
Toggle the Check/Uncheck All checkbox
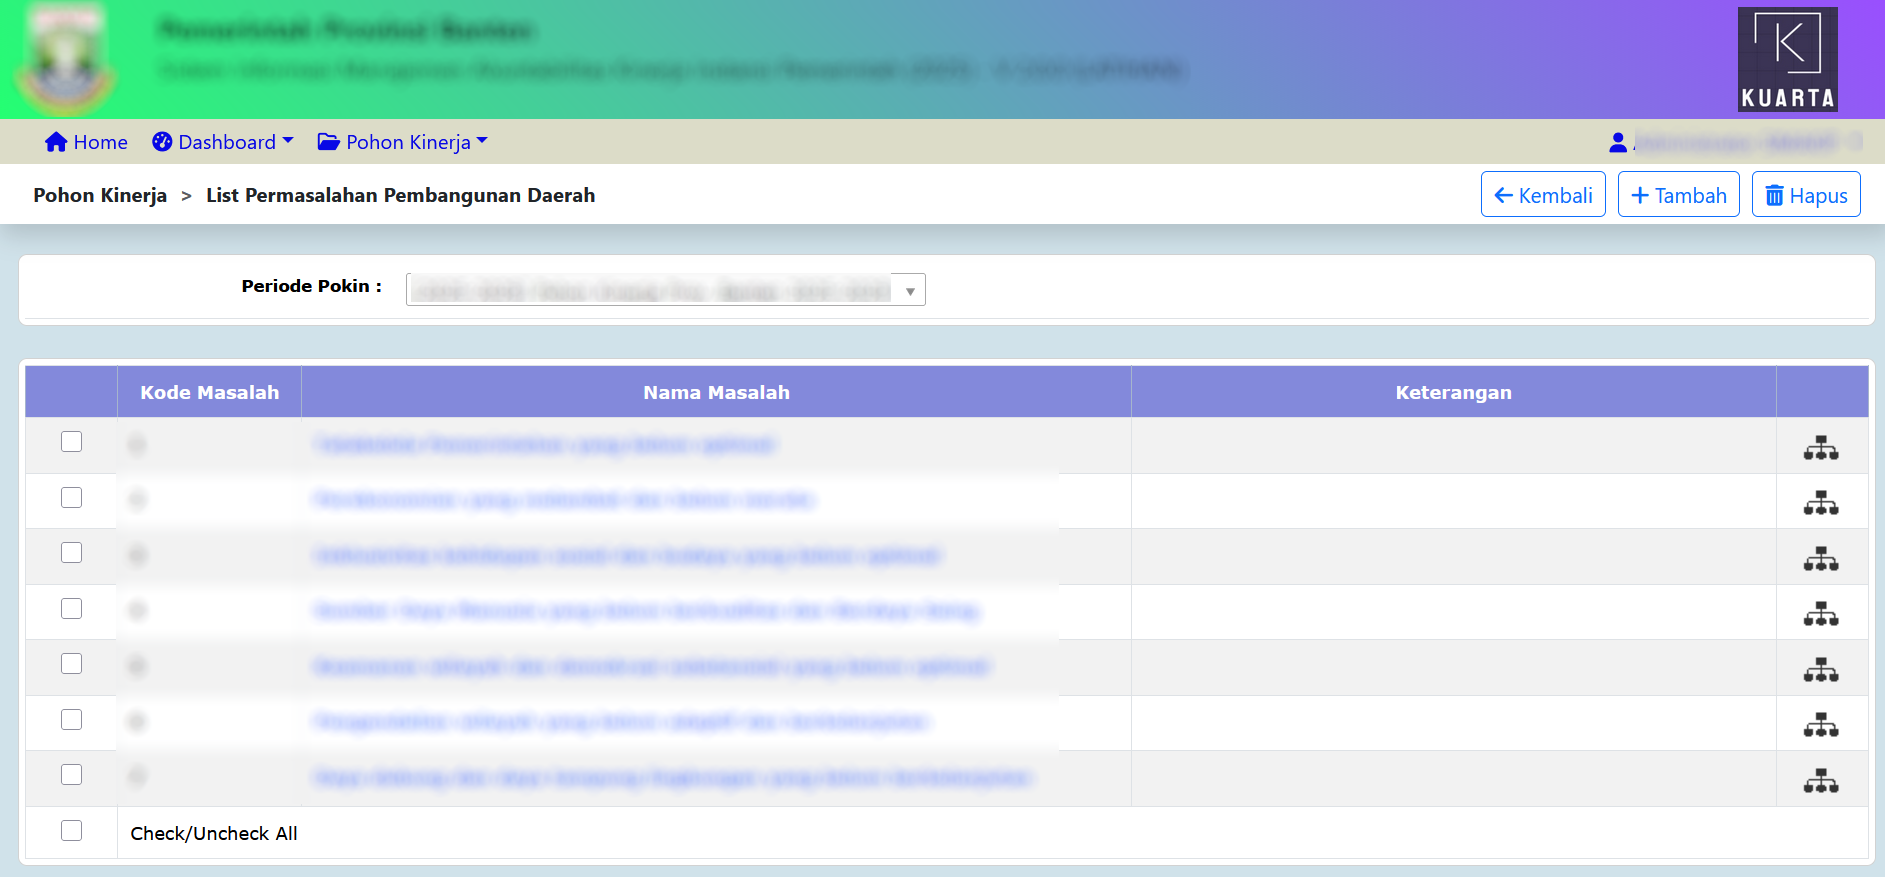[71, 831]
